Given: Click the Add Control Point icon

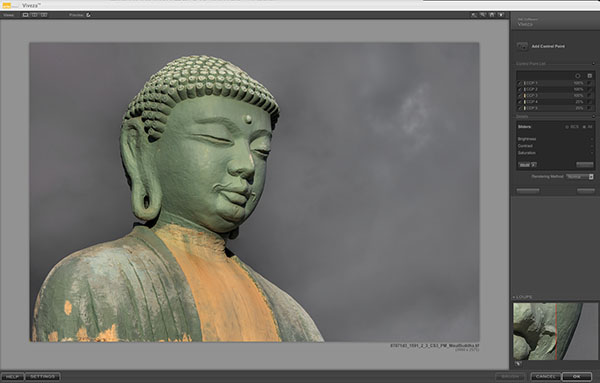Looking at the screenshot, I should coord(522,46).
